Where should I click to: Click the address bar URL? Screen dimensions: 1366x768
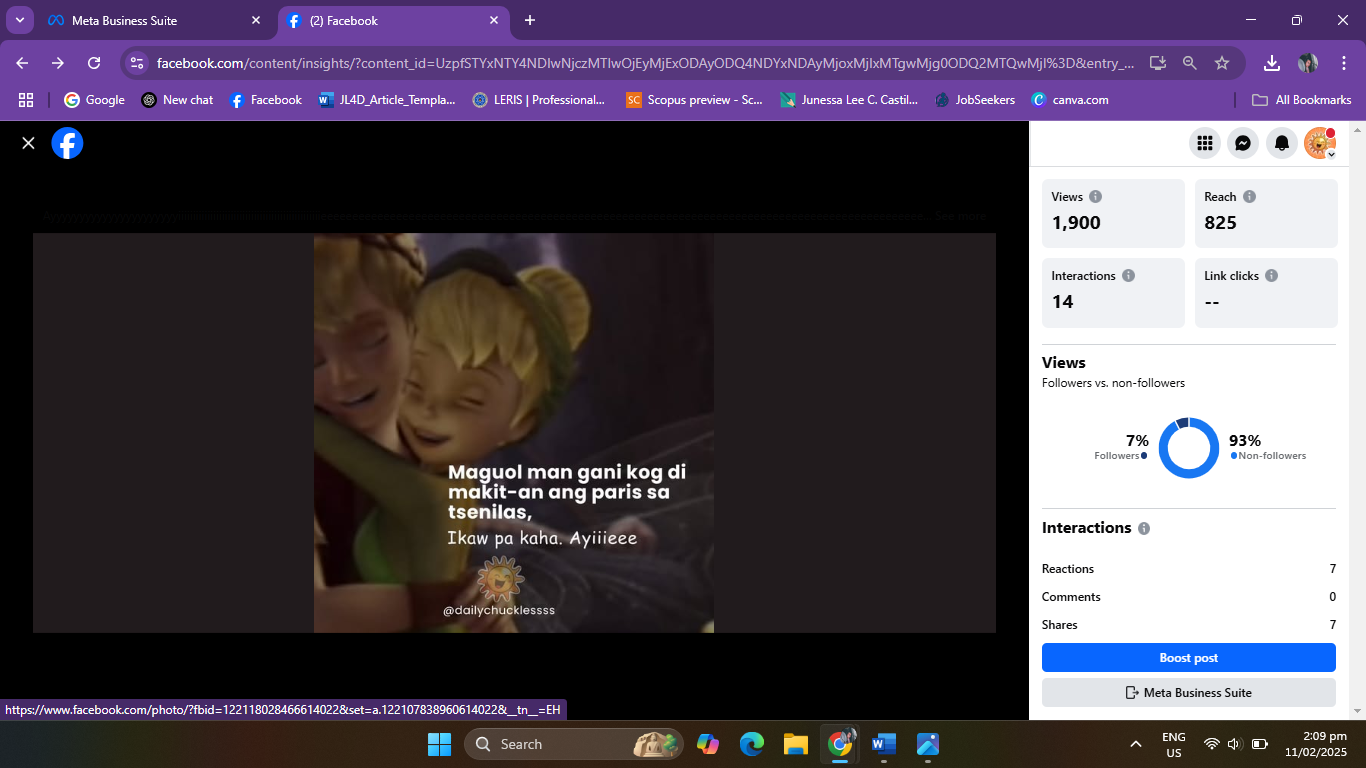(x=645, y=63)
